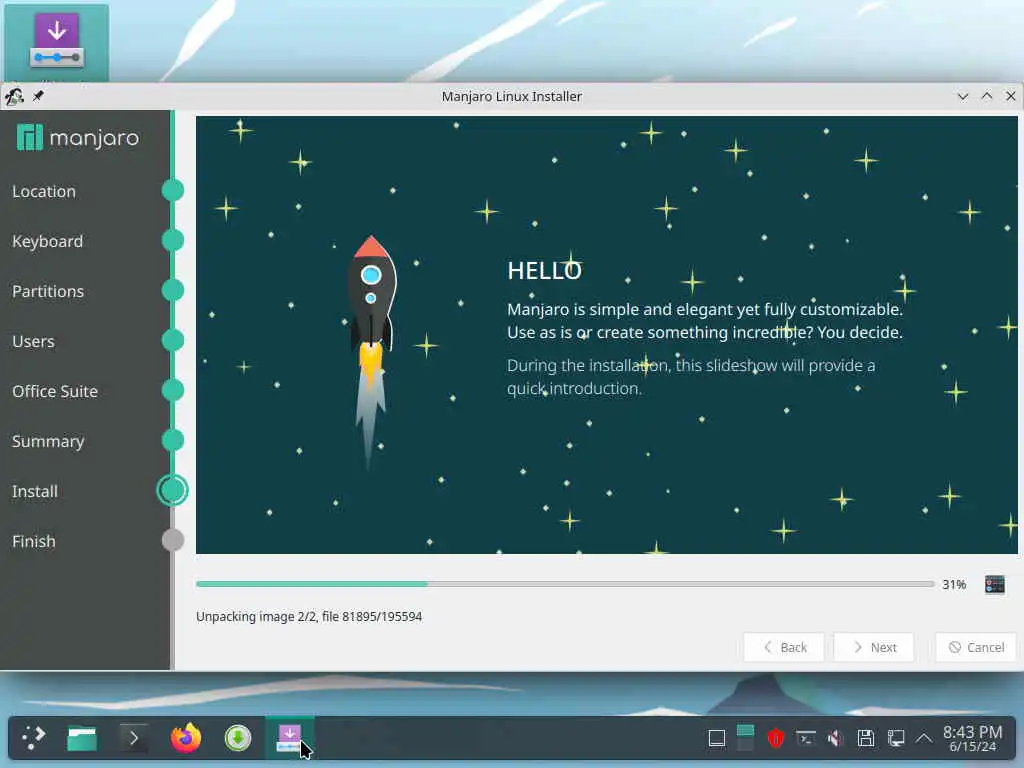Open the red shield tray icon
Image resolution: width=1024 pixels, height=768 pixels.
pos(775,739)
